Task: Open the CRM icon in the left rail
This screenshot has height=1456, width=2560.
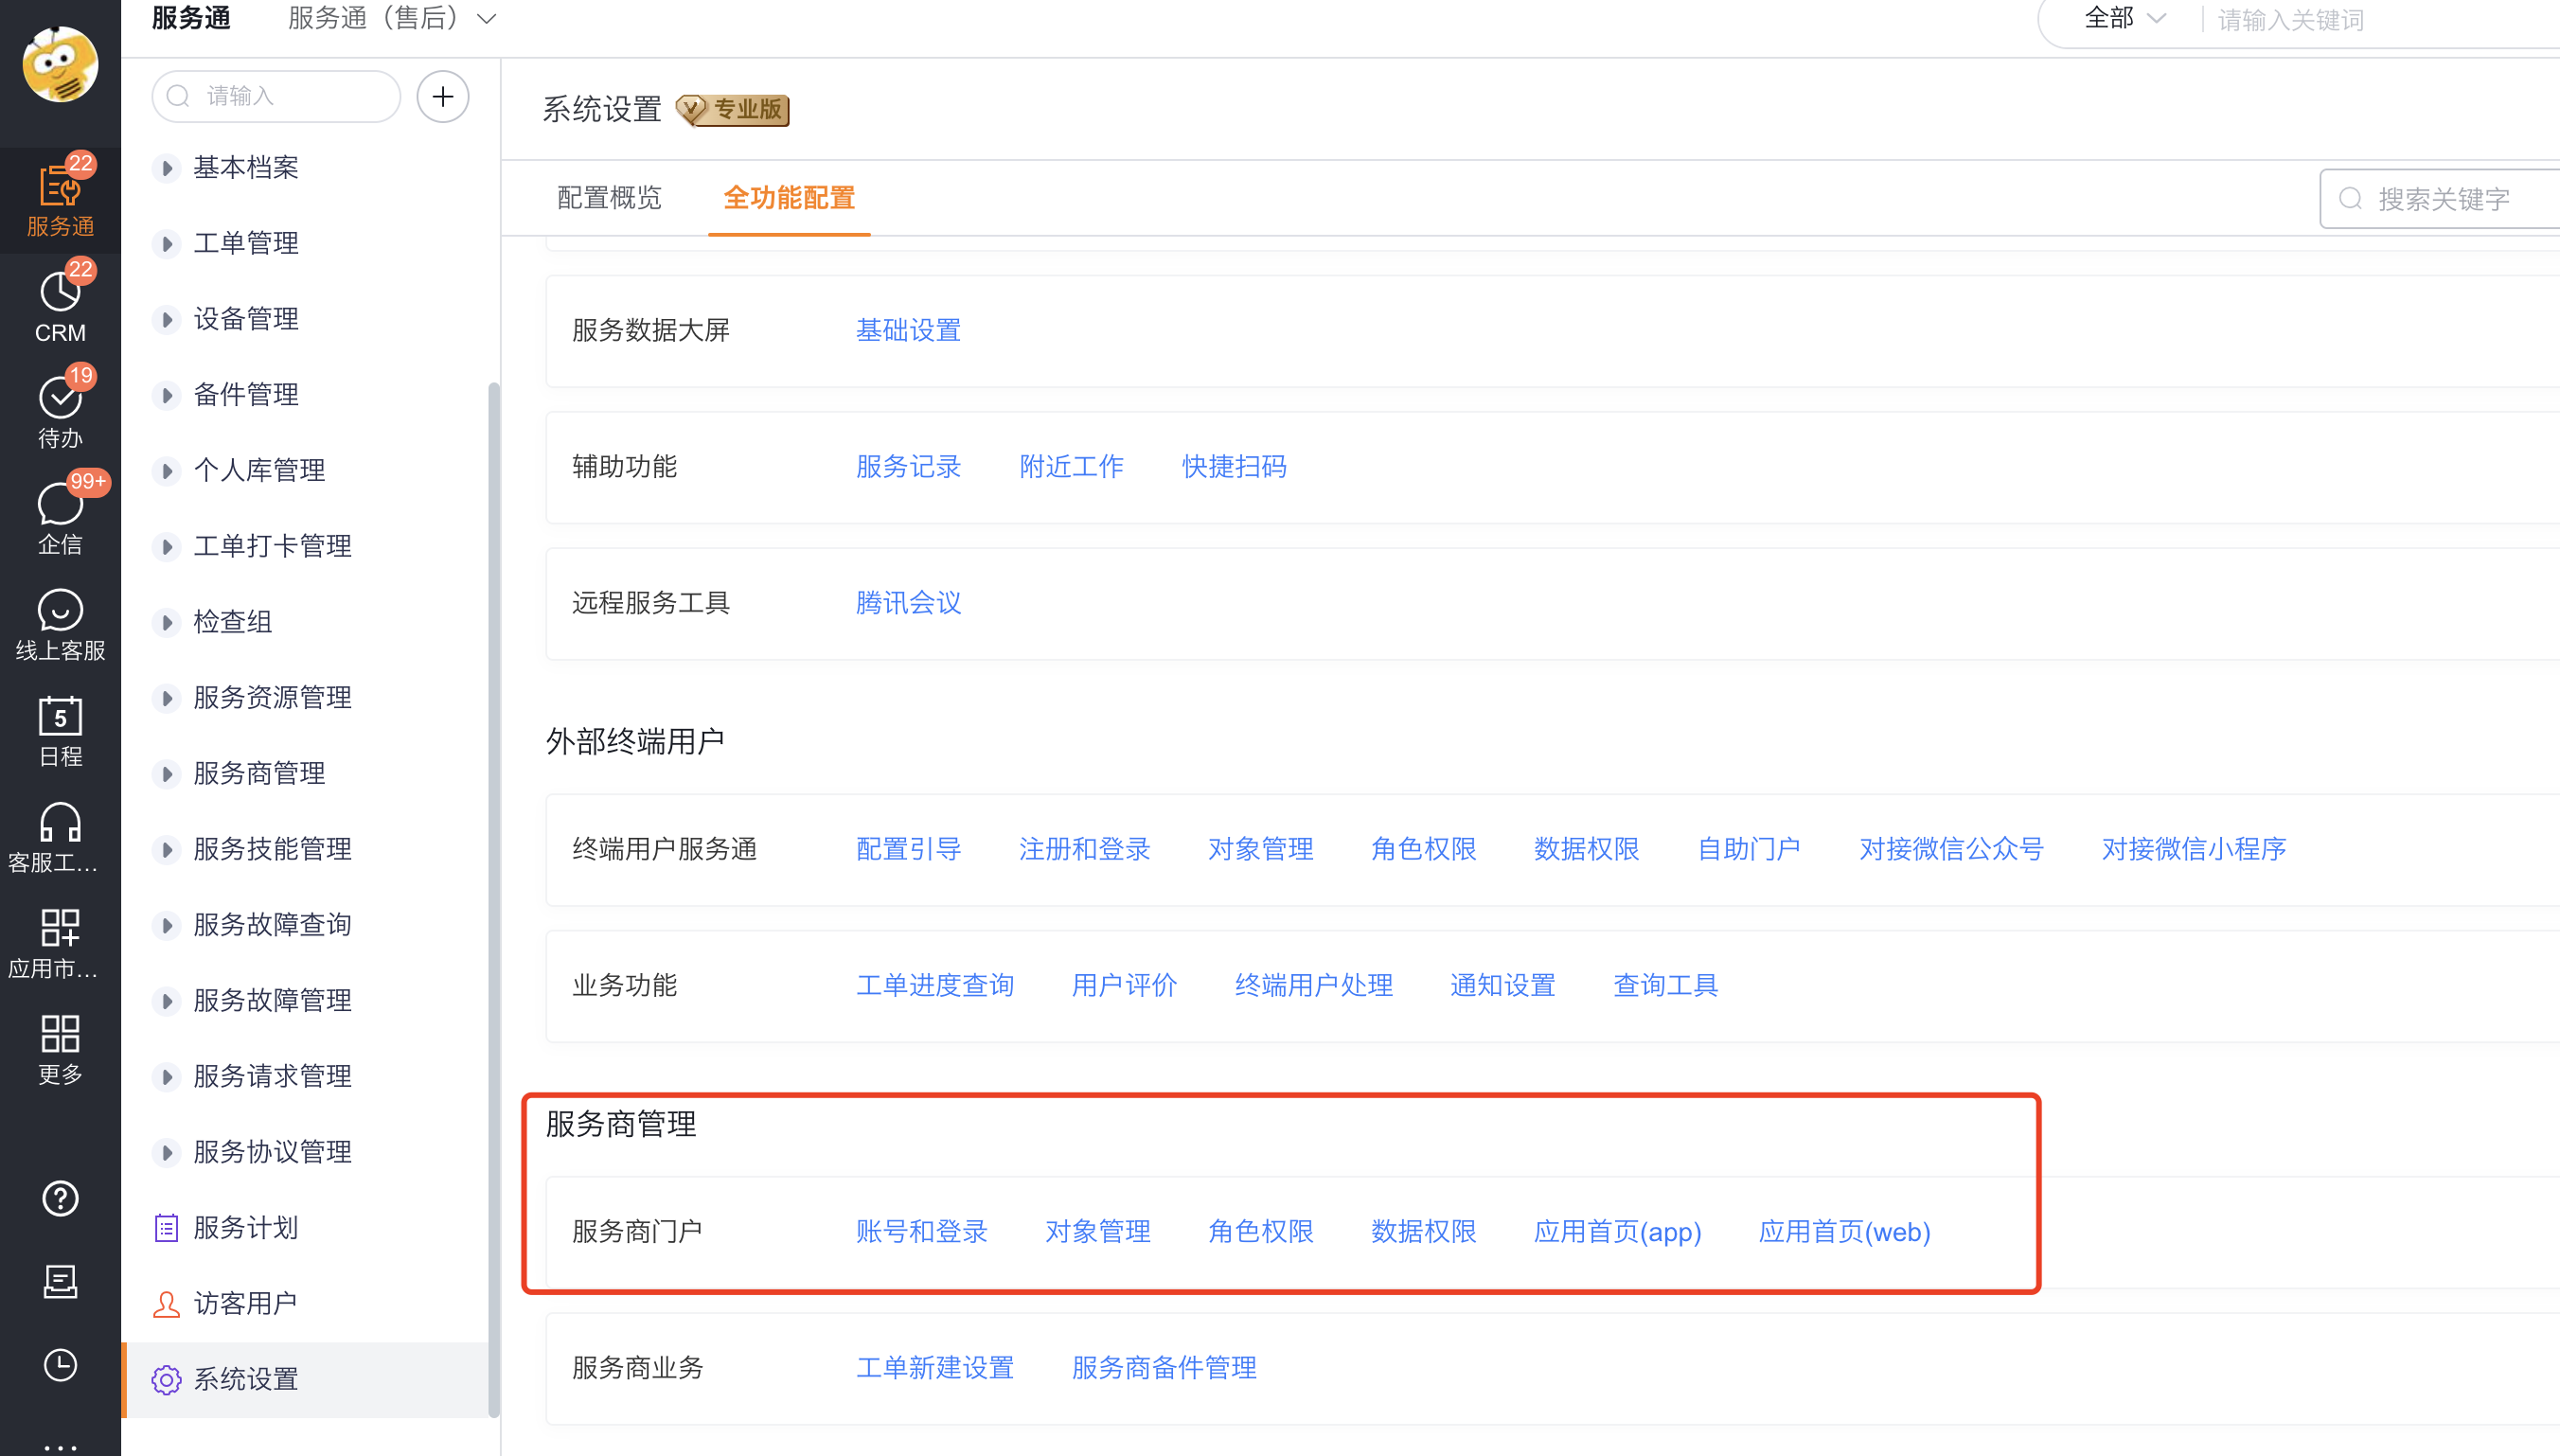Action: coord(60,305)
